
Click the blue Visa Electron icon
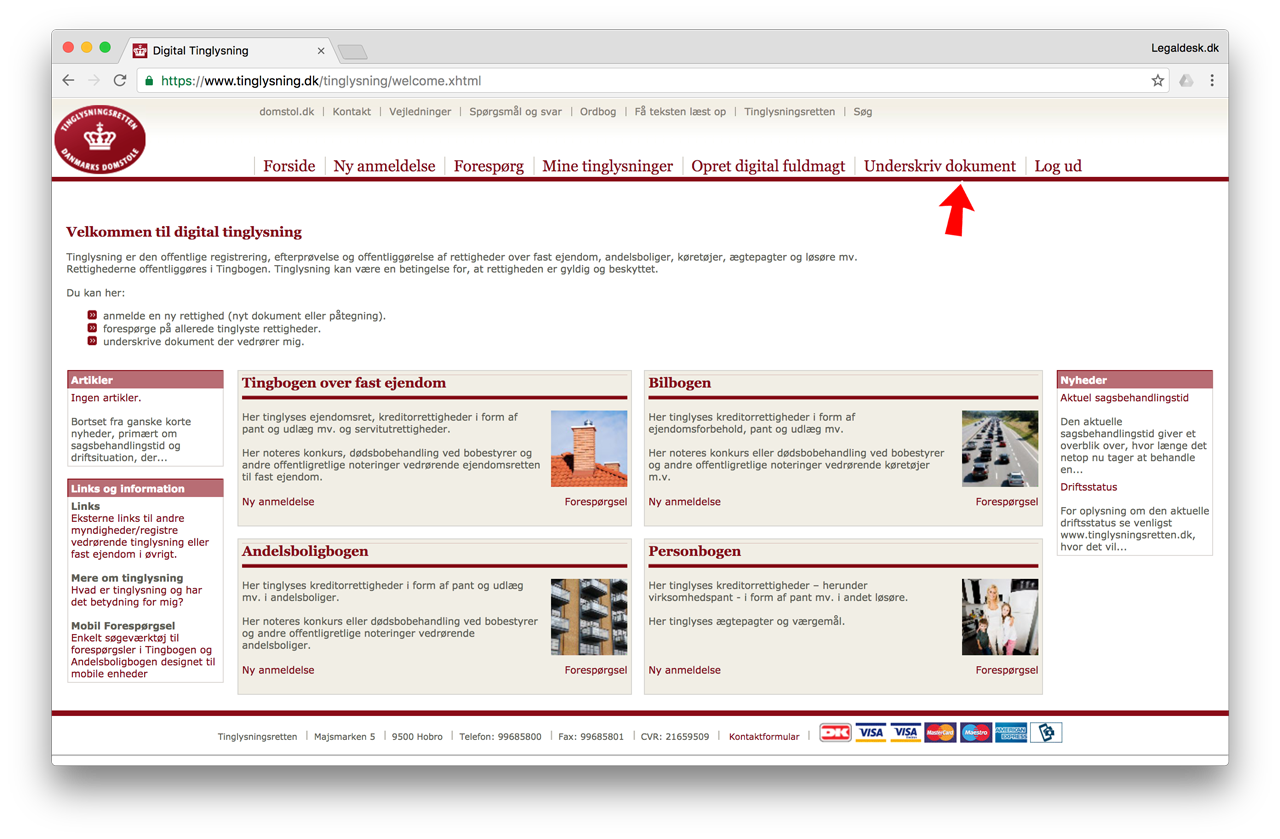point(905,733)
